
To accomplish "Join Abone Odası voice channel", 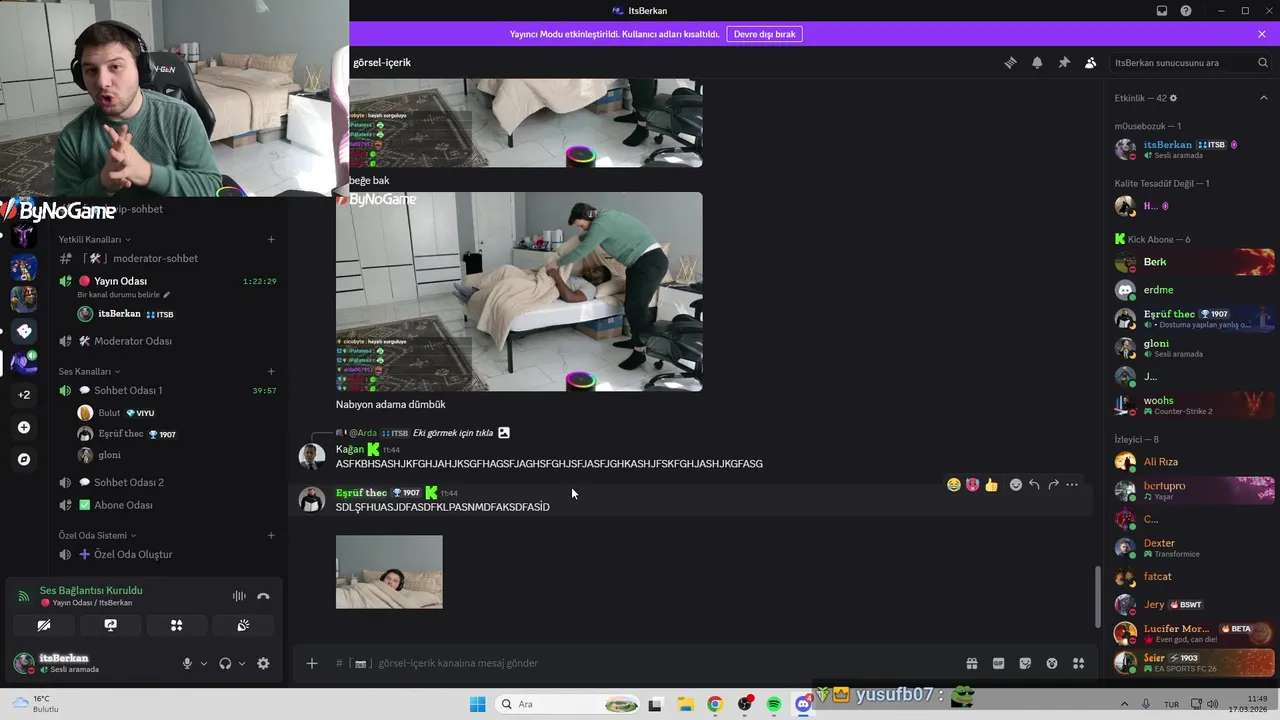I will pos(167,505).
